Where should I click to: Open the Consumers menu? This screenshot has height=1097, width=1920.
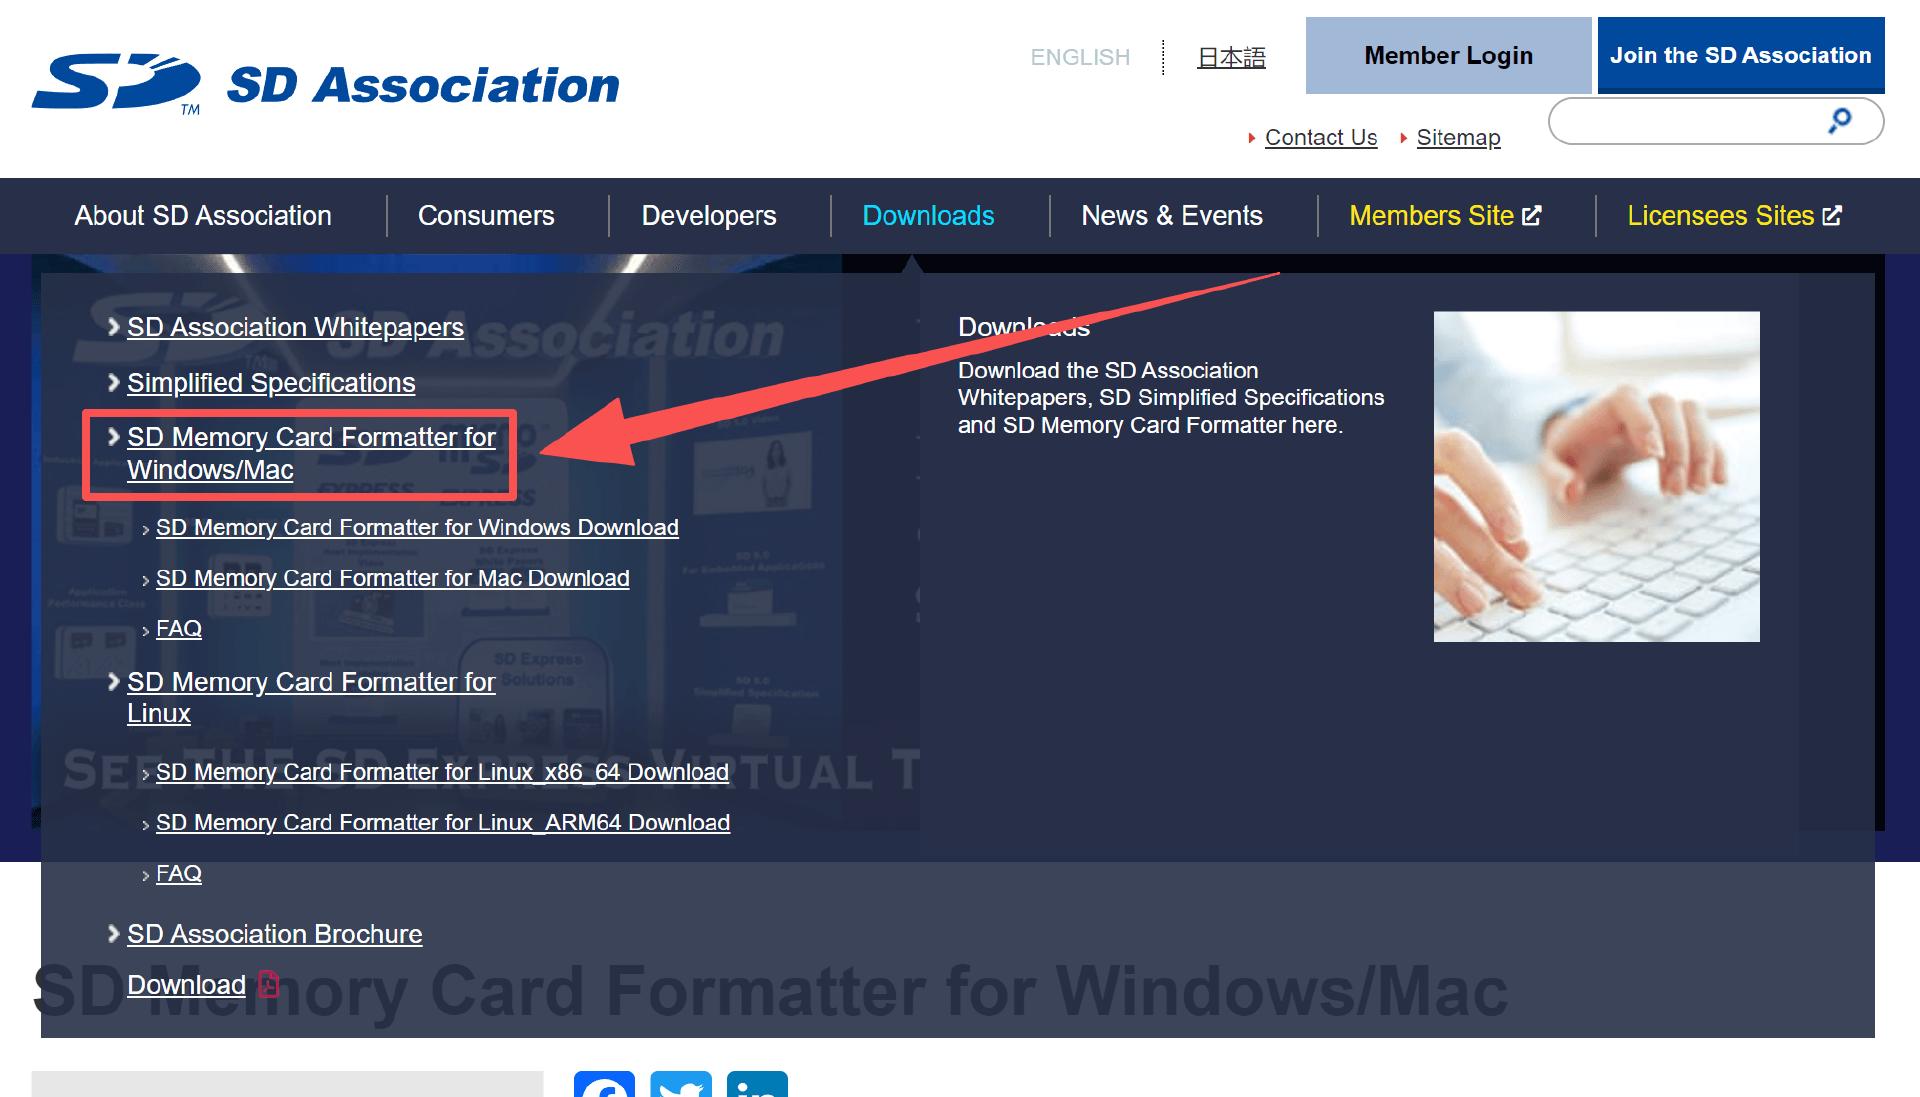[486, 216]
